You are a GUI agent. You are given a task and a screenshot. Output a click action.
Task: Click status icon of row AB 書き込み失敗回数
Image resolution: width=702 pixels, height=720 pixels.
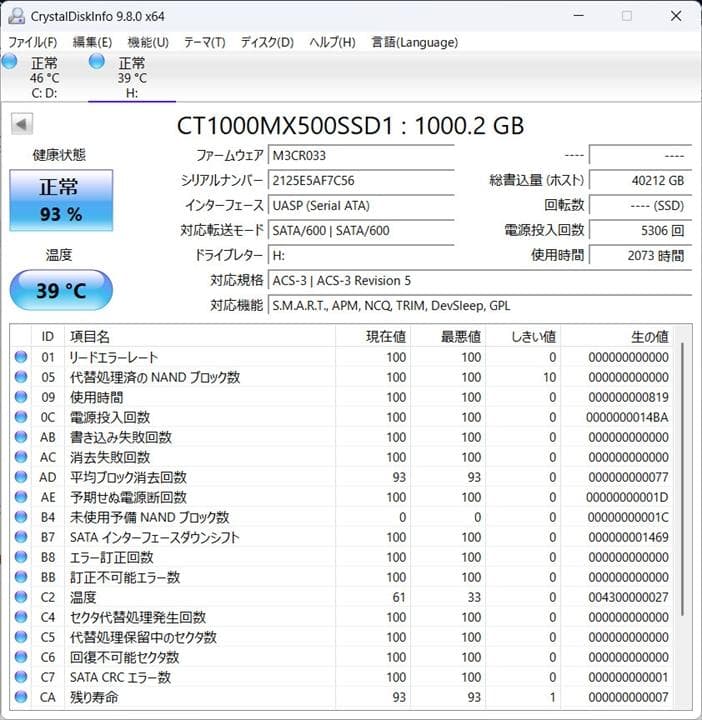[21, 437]
